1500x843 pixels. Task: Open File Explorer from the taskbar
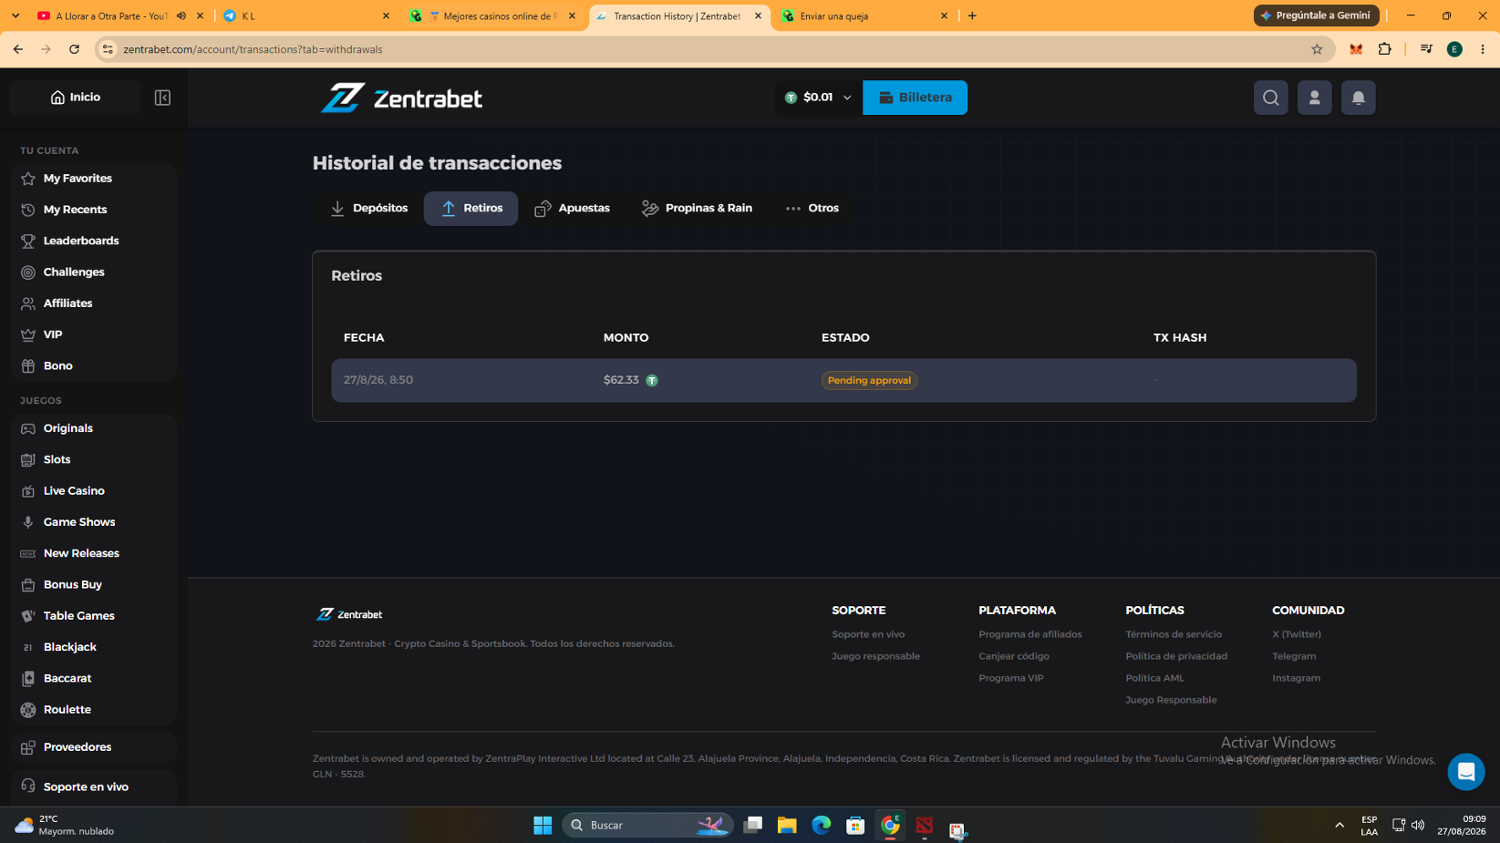787,825
